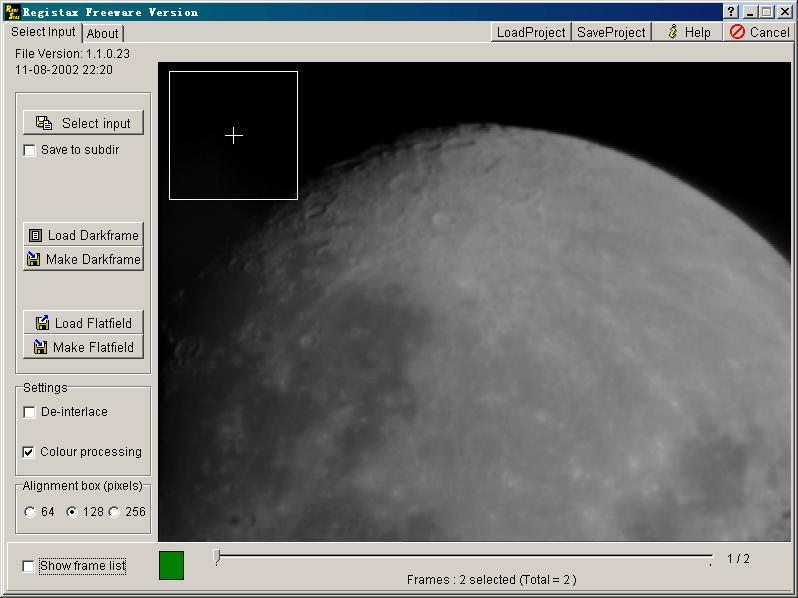The width and height of the screenshot is (798, 598).
Task: Open Help with the question mark icon
Action: coord(688,32)
